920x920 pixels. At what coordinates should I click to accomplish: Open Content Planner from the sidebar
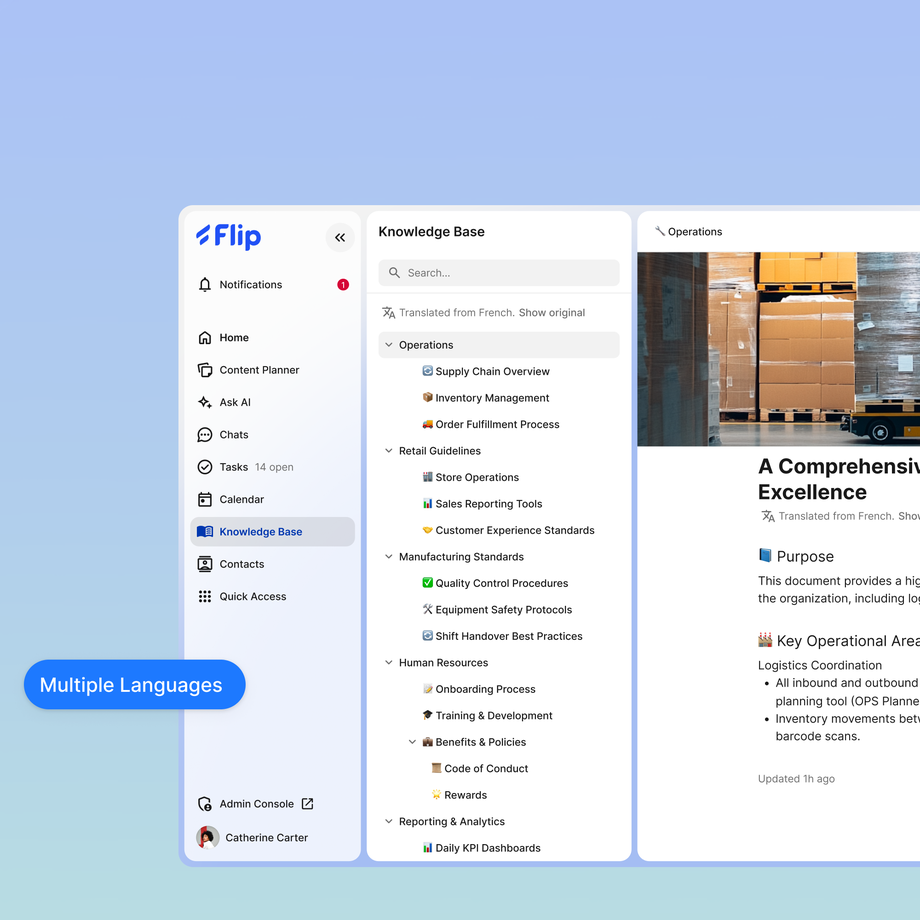(x=272, y=370)
